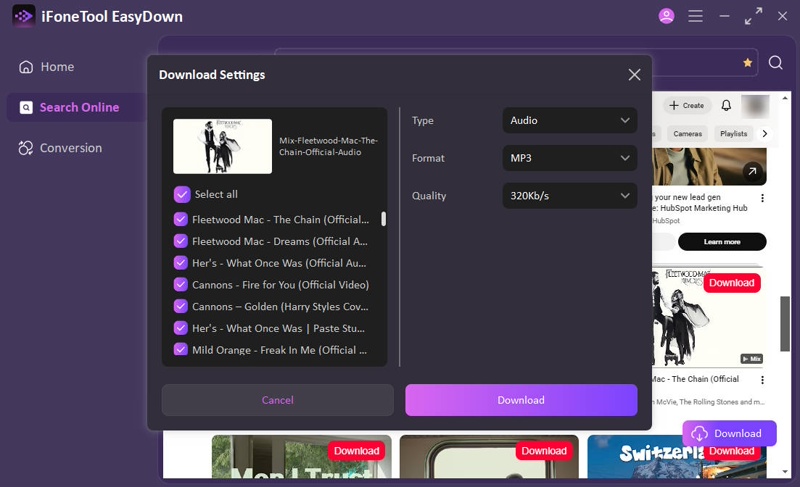Click the YouTube Create button
Image resolution: width=800 pixels, height=487 pixels.
point(687,106)
